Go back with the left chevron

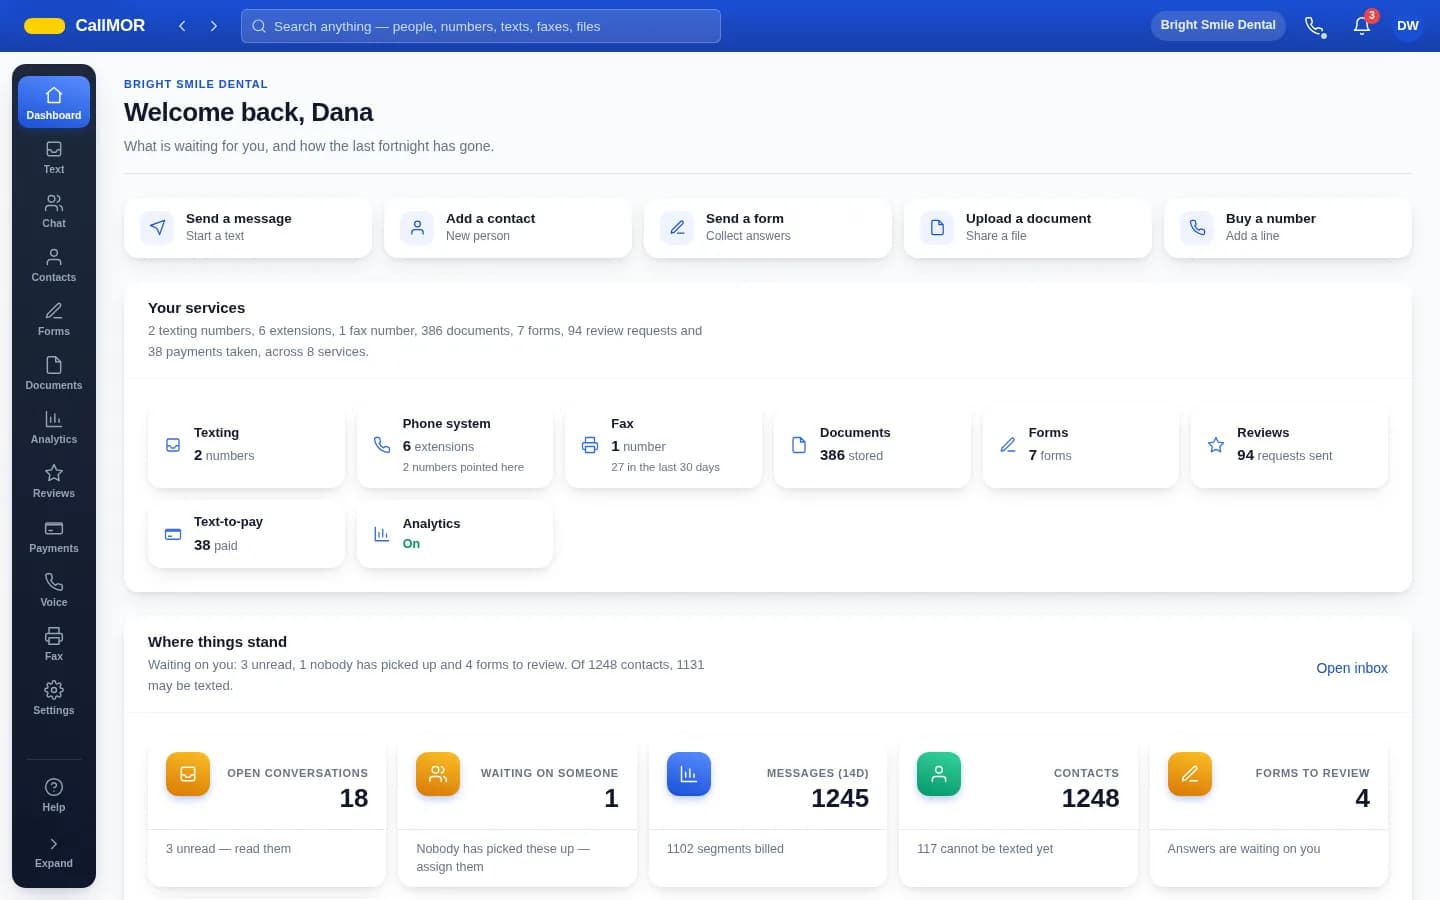(x=182, y=26)
